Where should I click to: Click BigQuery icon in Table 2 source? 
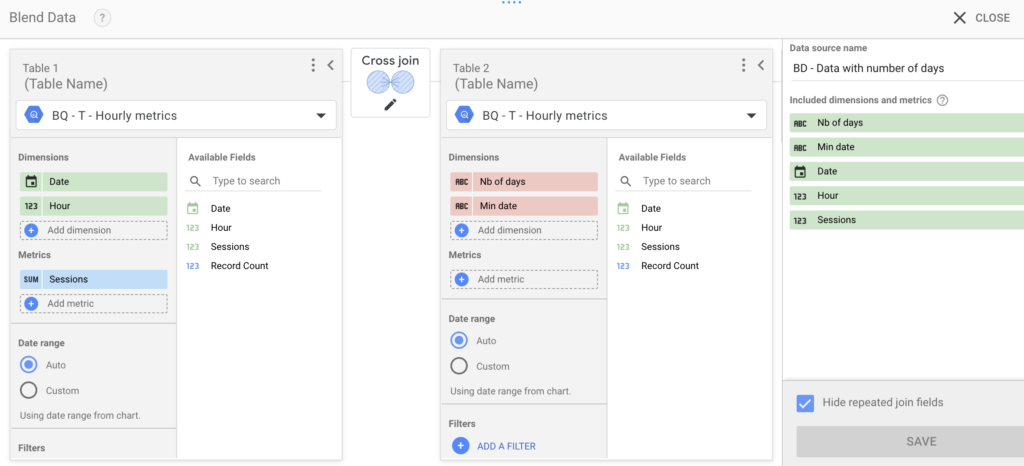[464, 116]
